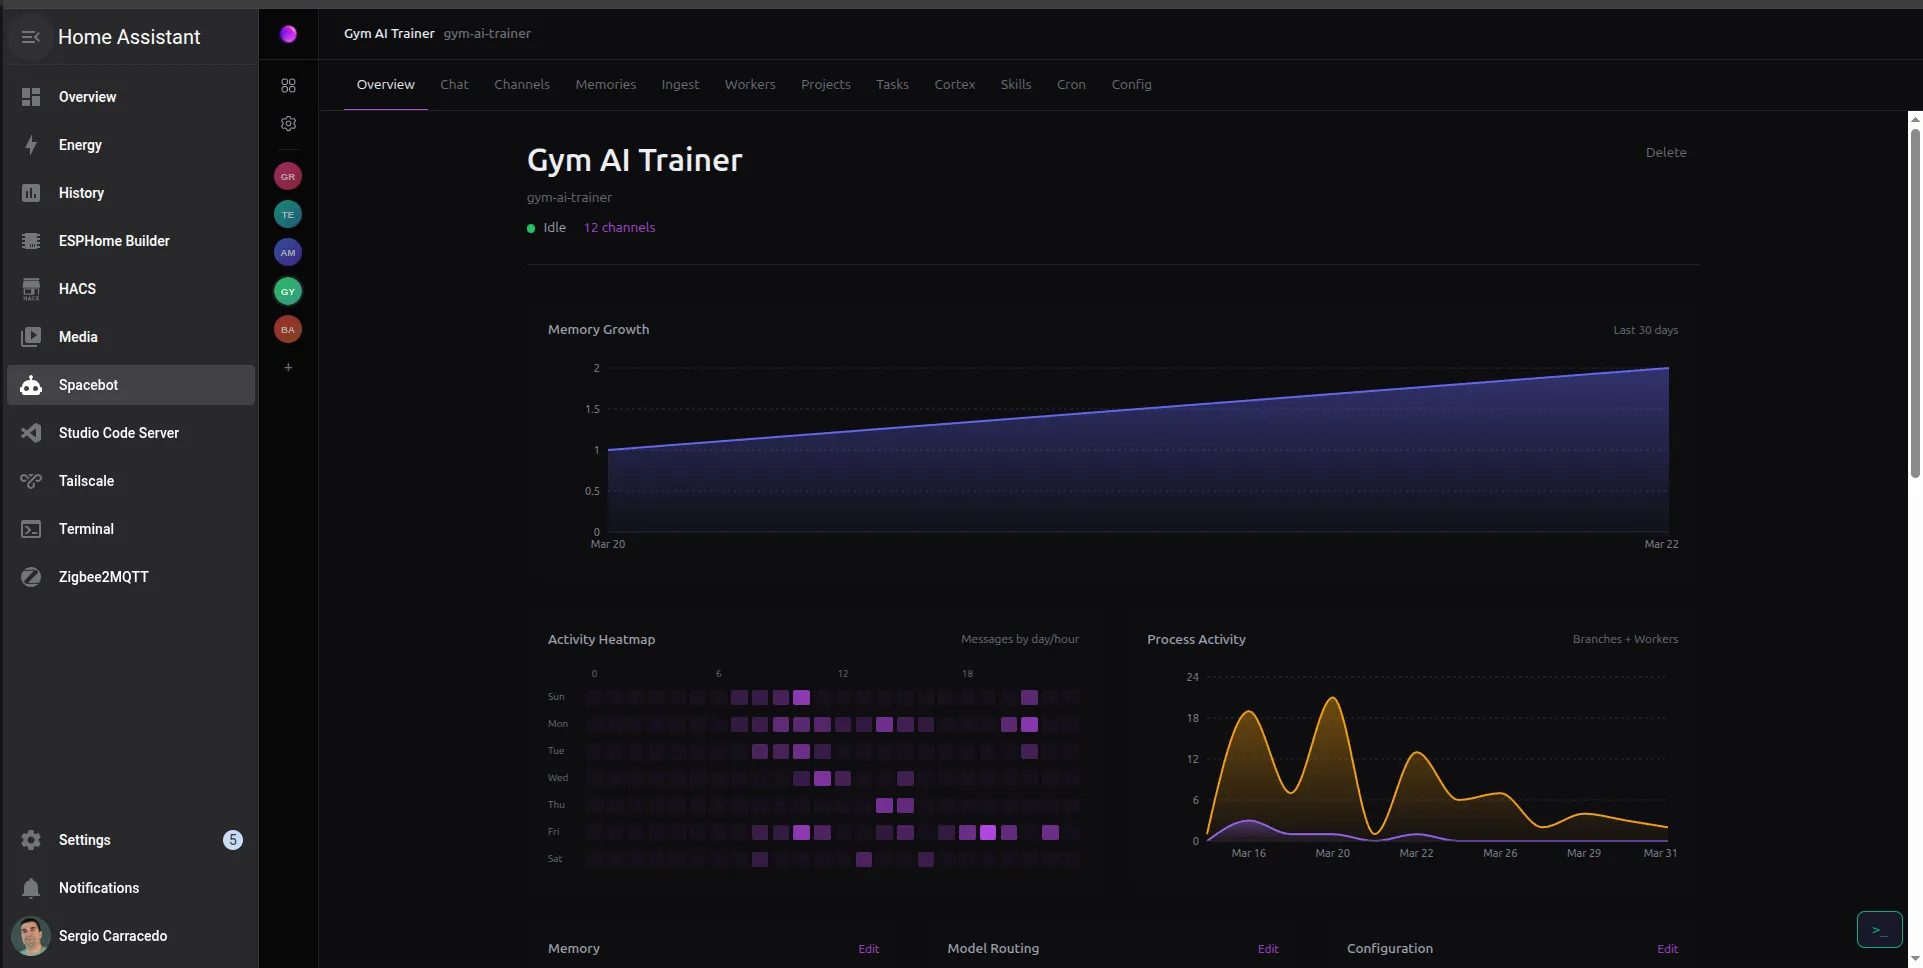1923x968 pixels.
Task: Select the BA agent avatar
Action: 288,329
